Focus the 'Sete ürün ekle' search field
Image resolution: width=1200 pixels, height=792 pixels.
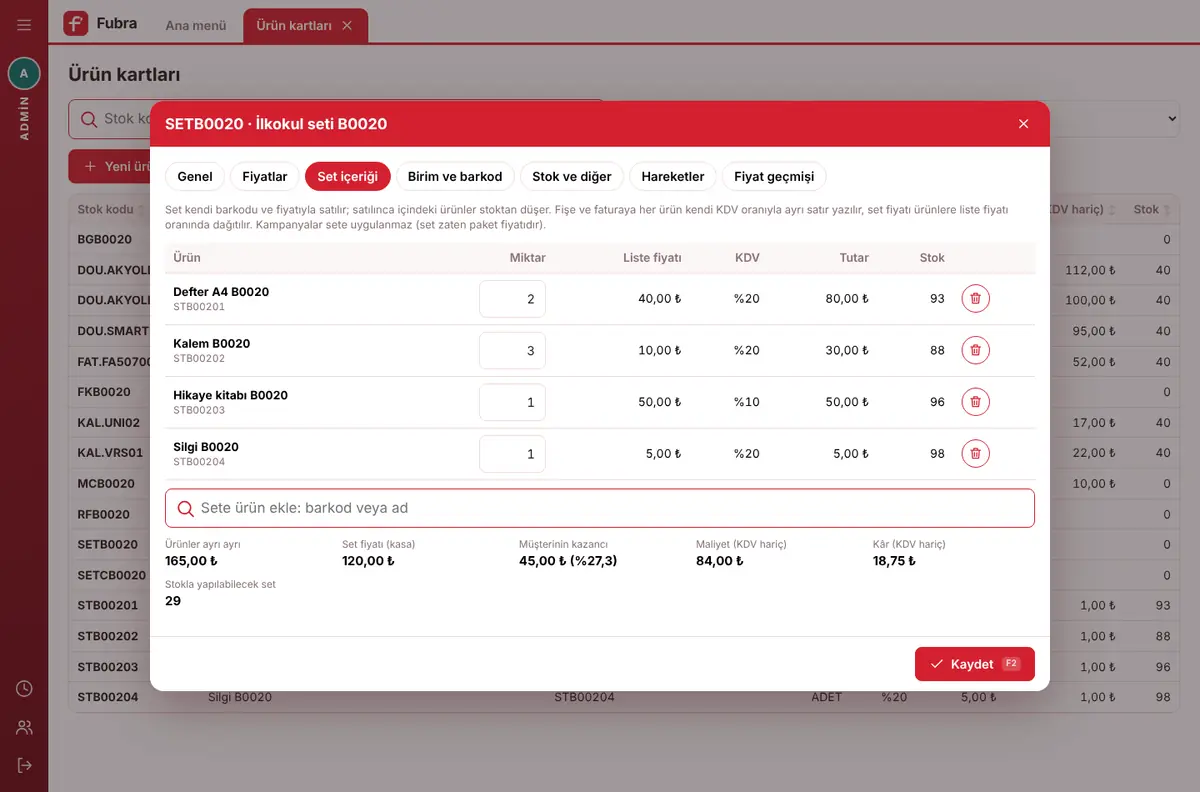click(600, 508)
